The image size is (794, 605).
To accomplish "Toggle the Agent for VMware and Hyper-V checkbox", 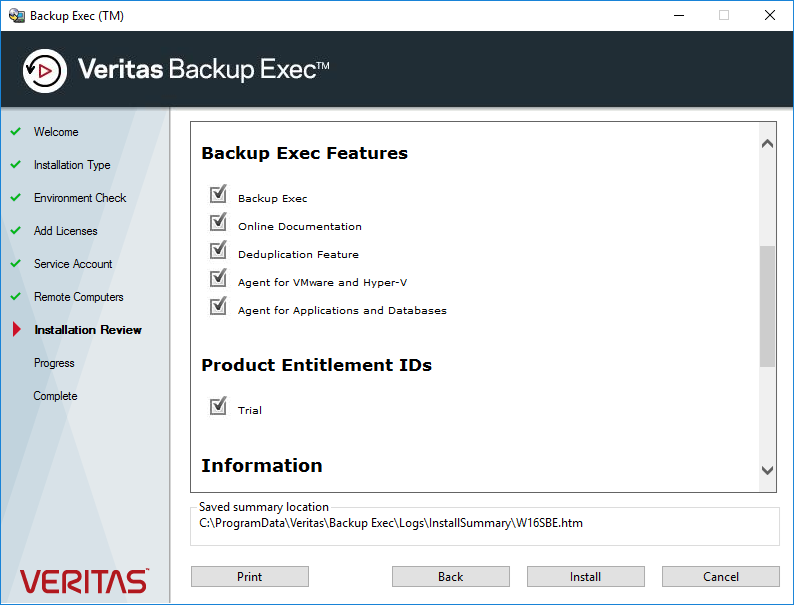I will point(218,277).
